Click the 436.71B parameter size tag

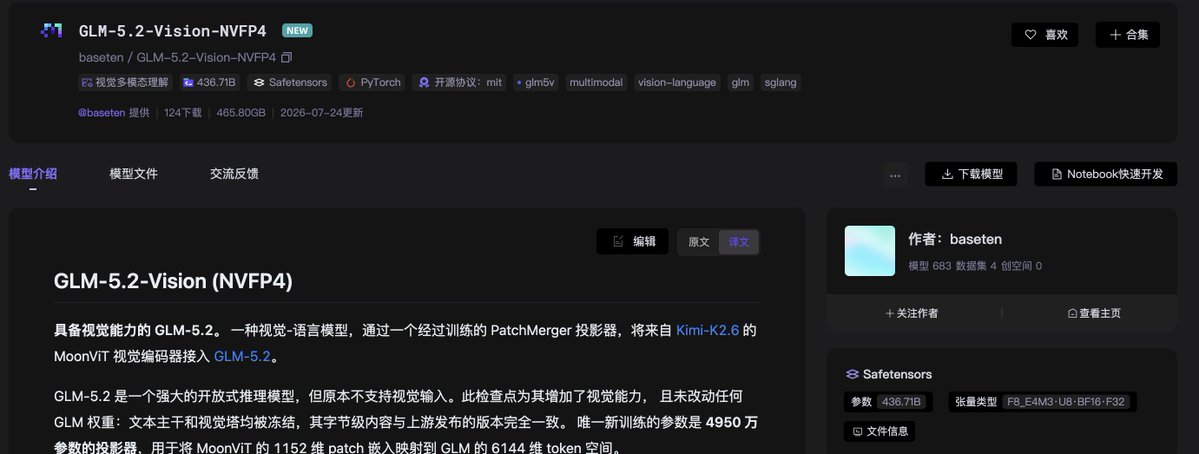[x=209, y=83]
